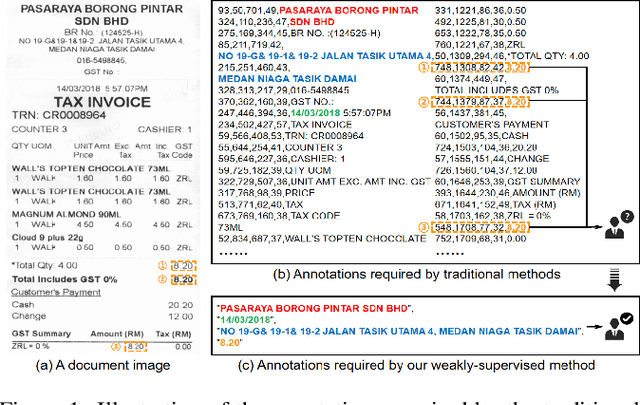The image size is (640, 405).
Task: Click line '393,1644,230,46,AMOUNT (RM)'
Action: click(x=507, y=193)
